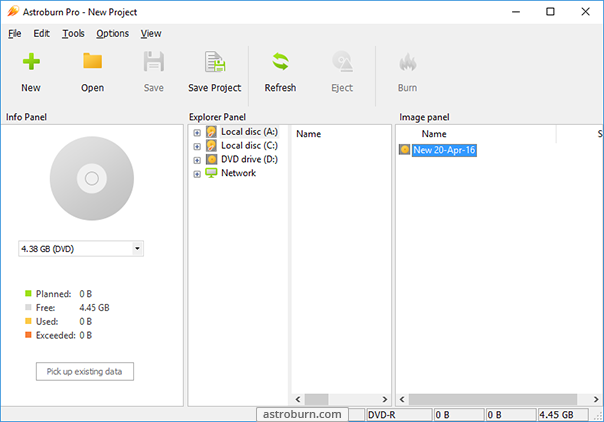This screenshot has width=604, height=422.
Task: Click the 4.45 GB status bar value
Action: 562,415
